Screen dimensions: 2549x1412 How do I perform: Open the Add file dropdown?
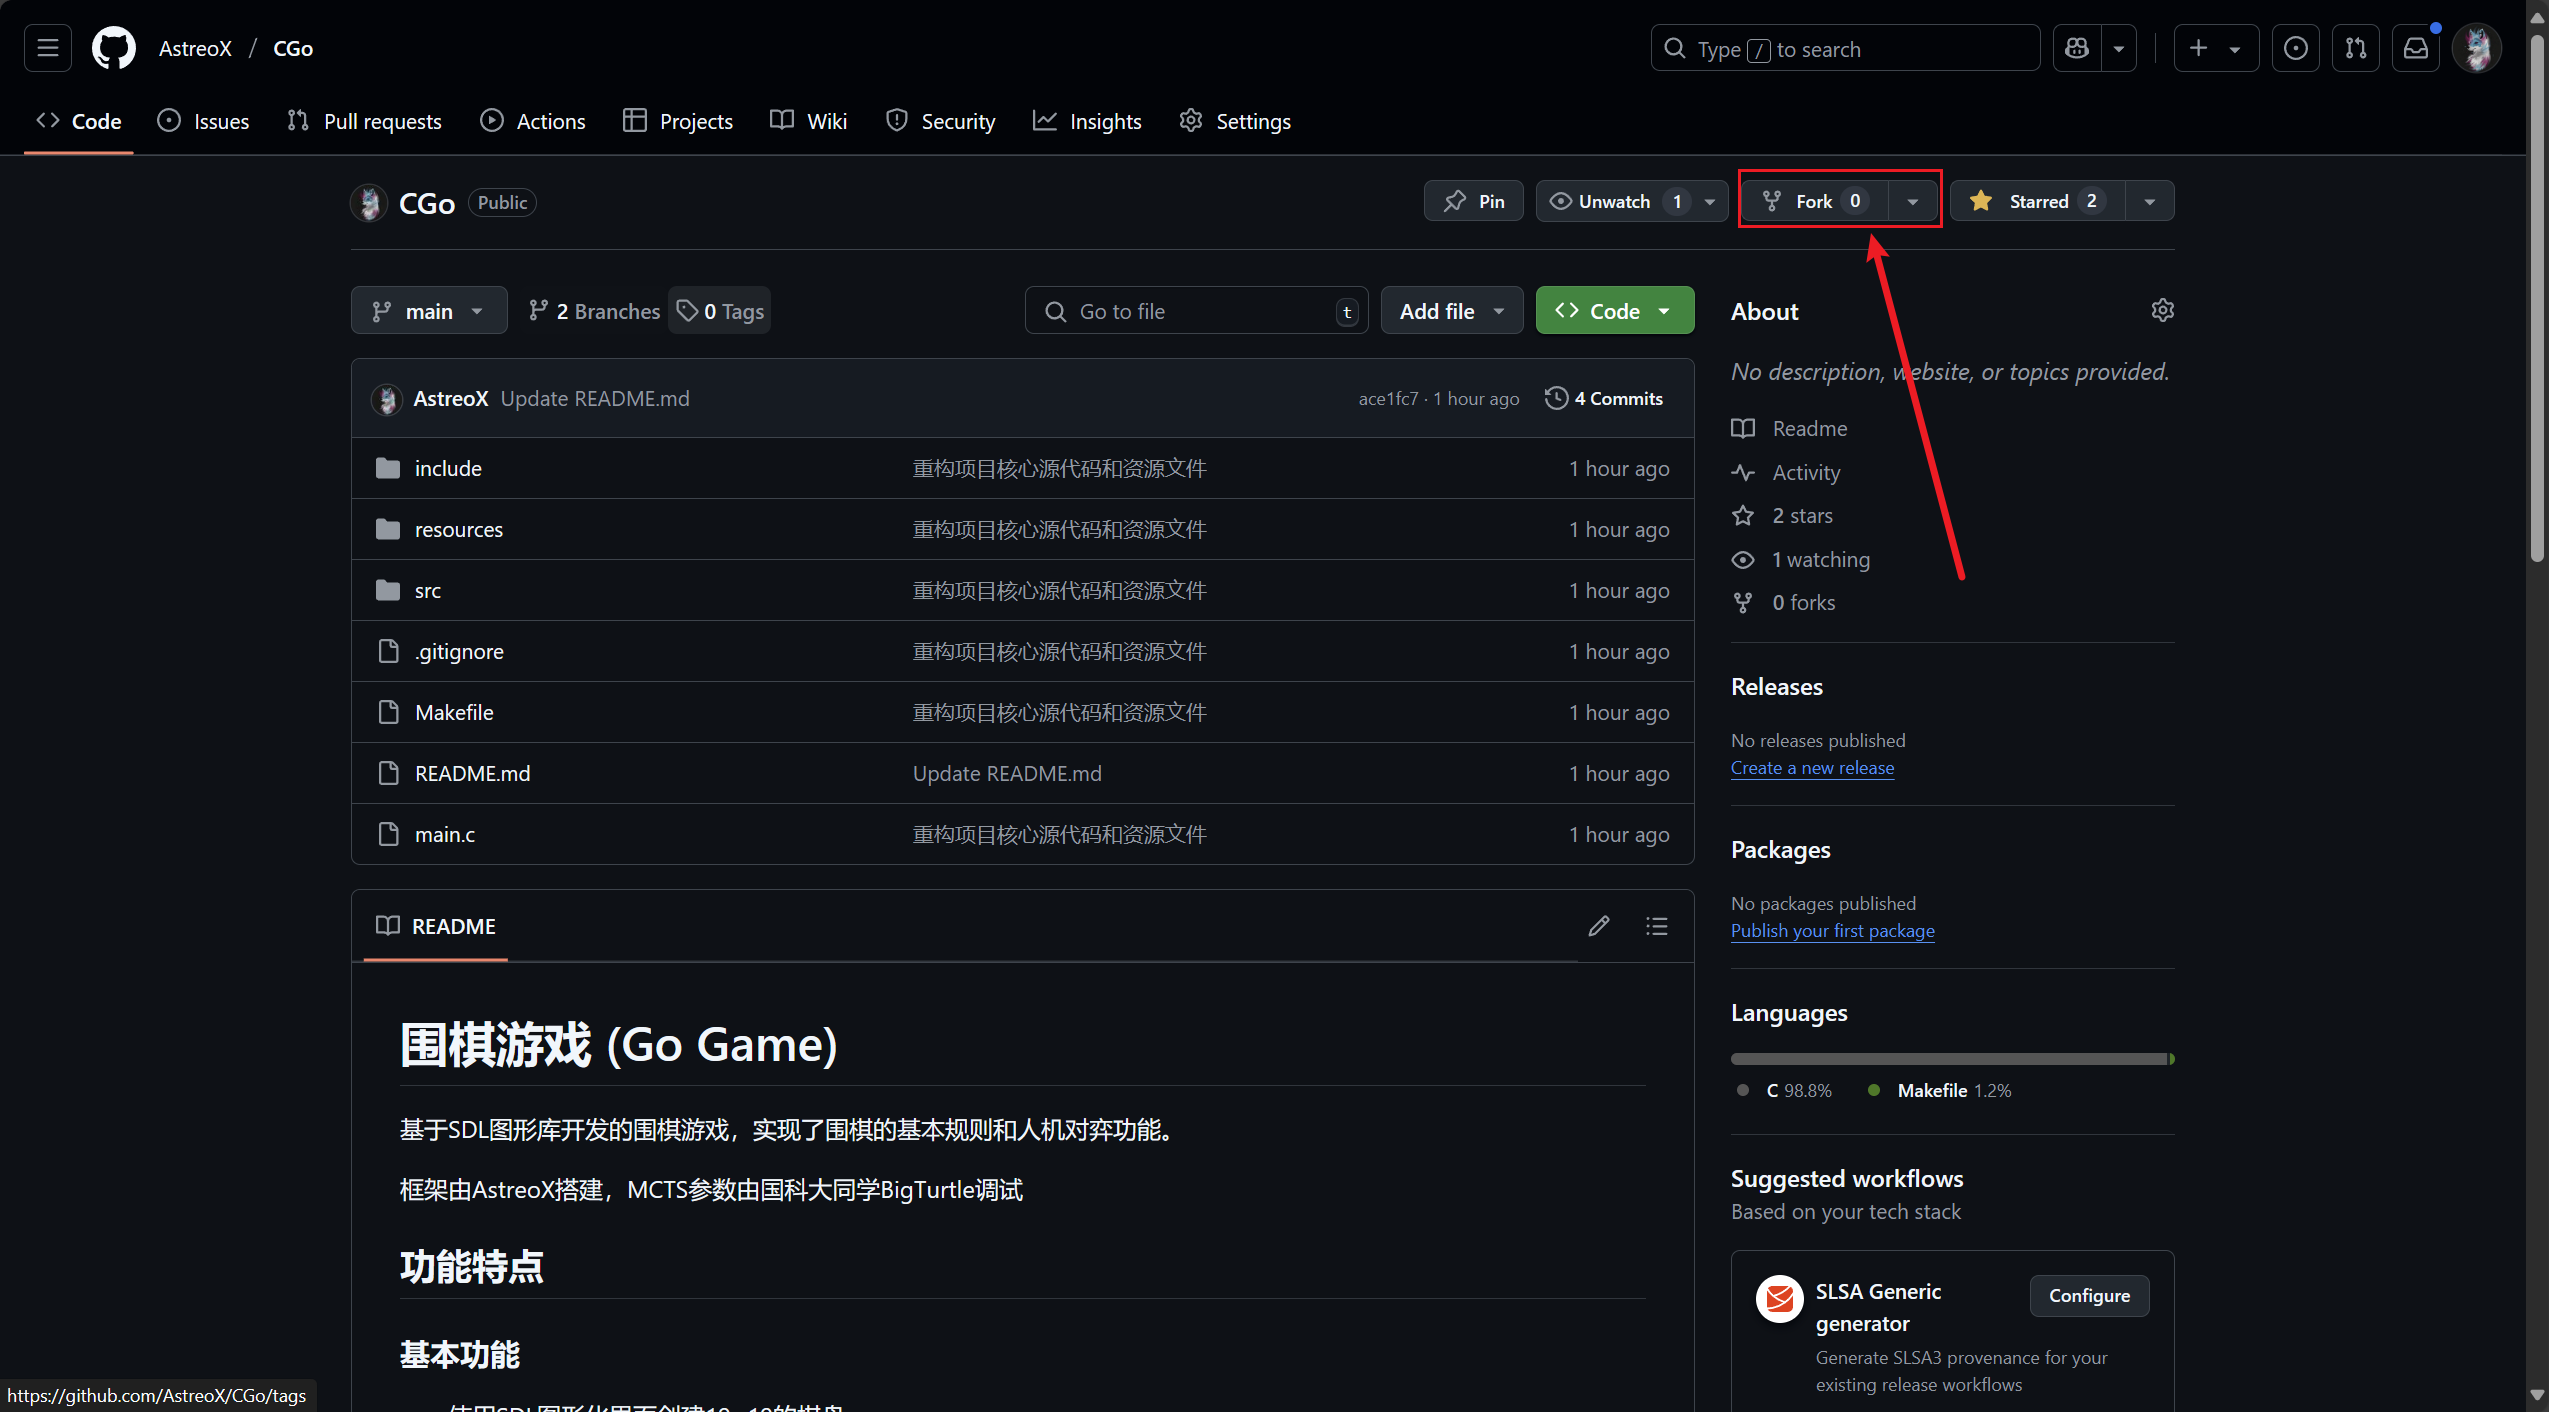[x=1451, y=311]
